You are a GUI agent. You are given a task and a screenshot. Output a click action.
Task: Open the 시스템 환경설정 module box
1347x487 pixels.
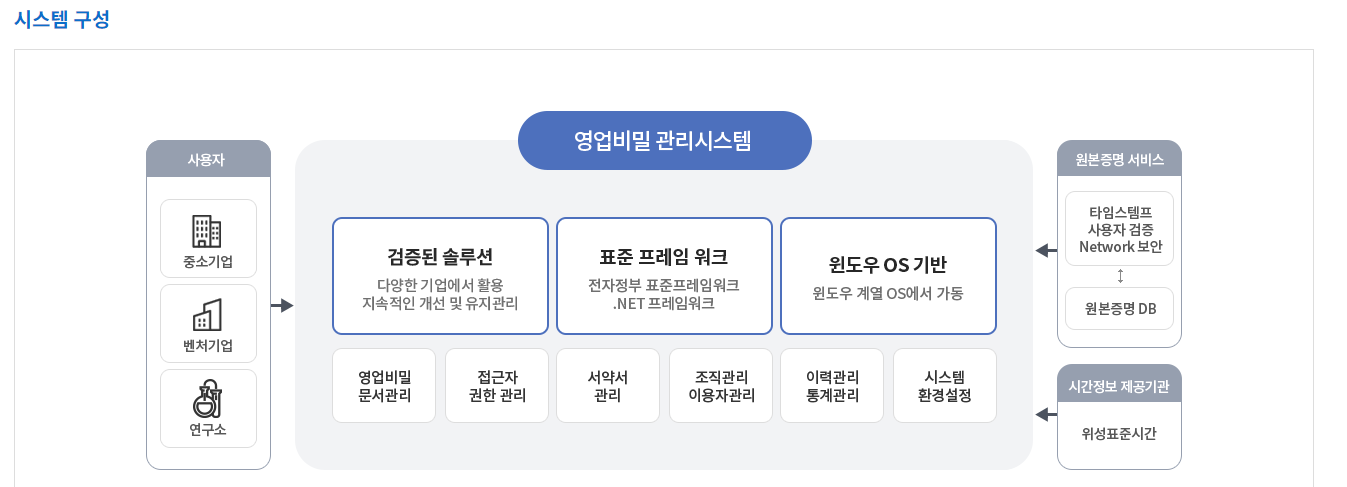[945, 386]
